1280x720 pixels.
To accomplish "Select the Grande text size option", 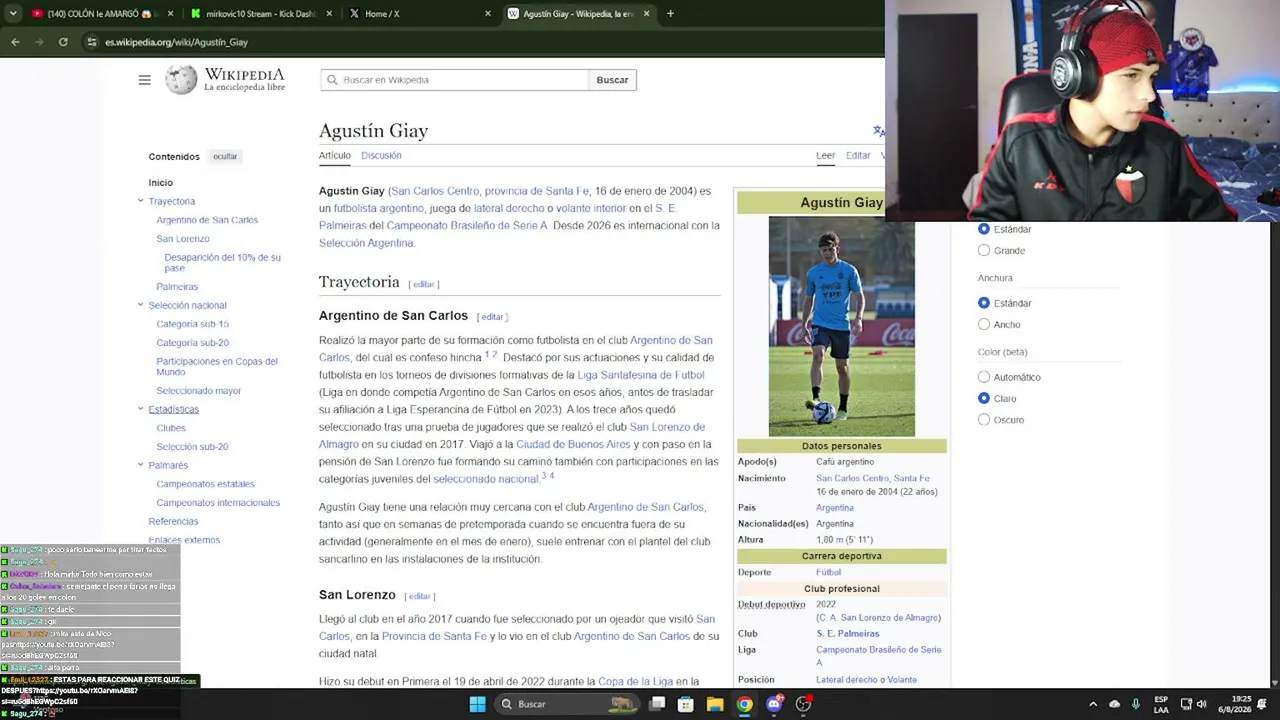I will click(x=984, y=250).
